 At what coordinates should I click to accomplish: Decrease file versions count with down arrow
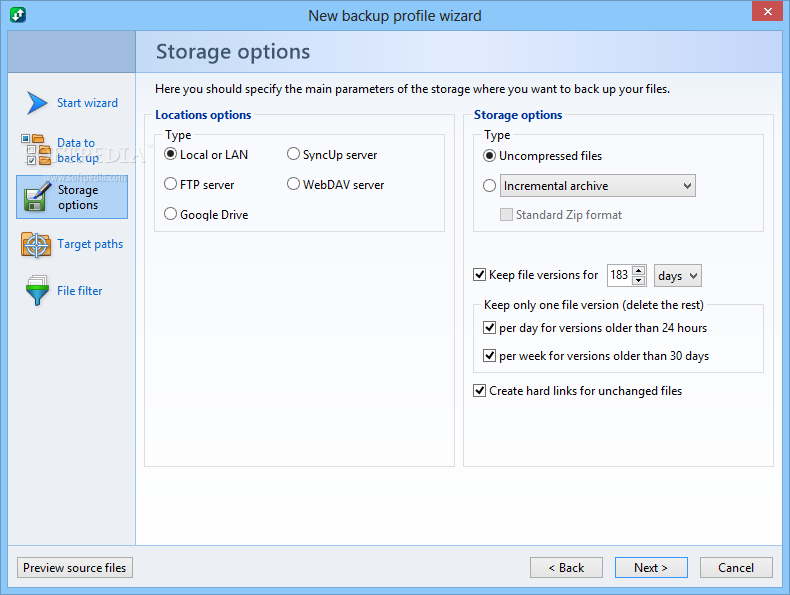coord(639,280)
